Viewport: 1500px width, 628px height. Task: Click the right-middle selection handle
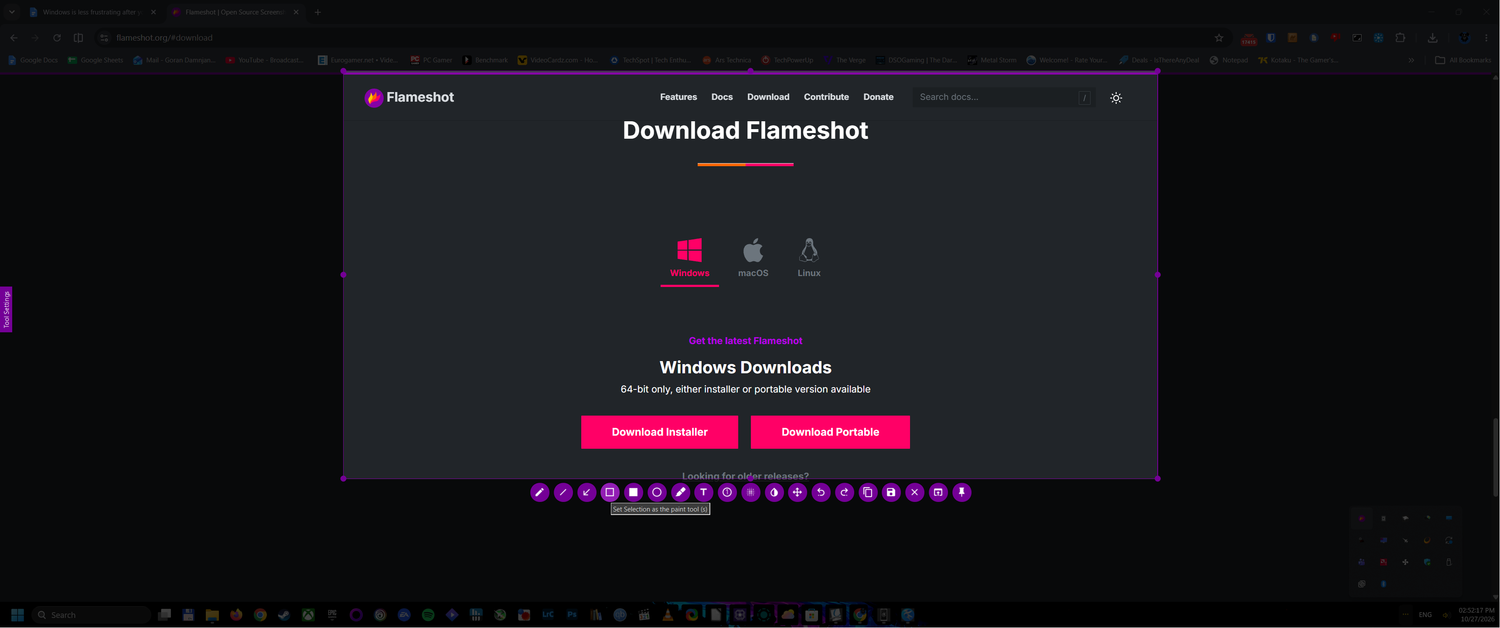coord(1158,274)
